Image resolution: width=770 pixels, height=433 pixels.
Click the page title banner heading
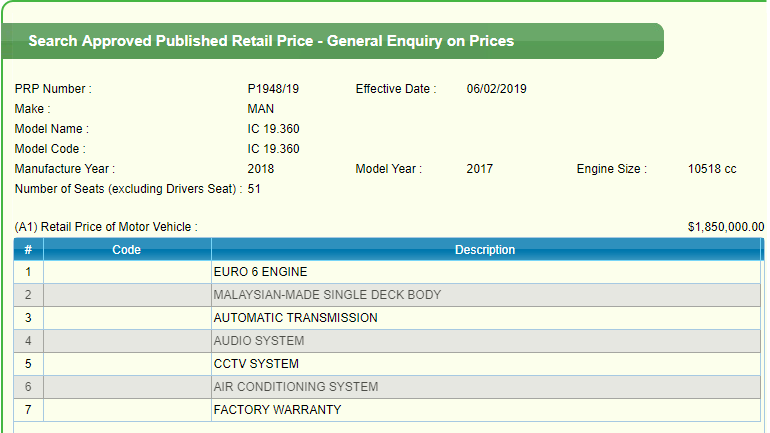(271, 42)
